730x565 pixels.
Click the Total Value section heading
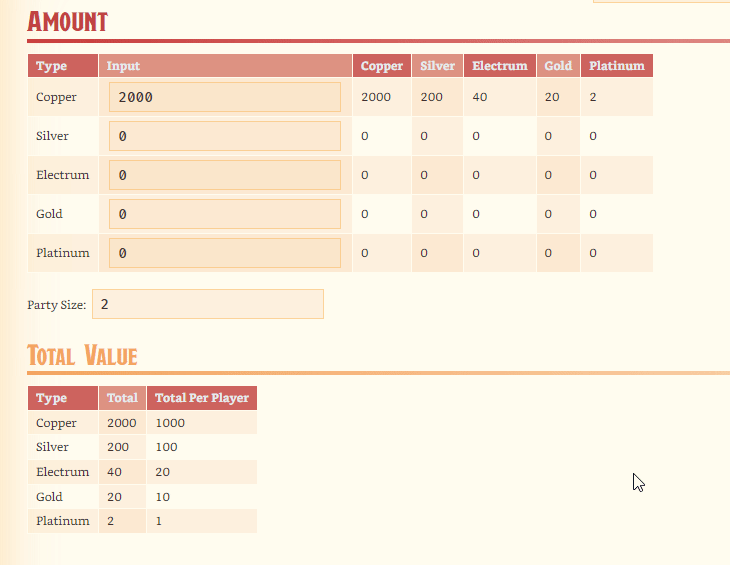point(82,355)
